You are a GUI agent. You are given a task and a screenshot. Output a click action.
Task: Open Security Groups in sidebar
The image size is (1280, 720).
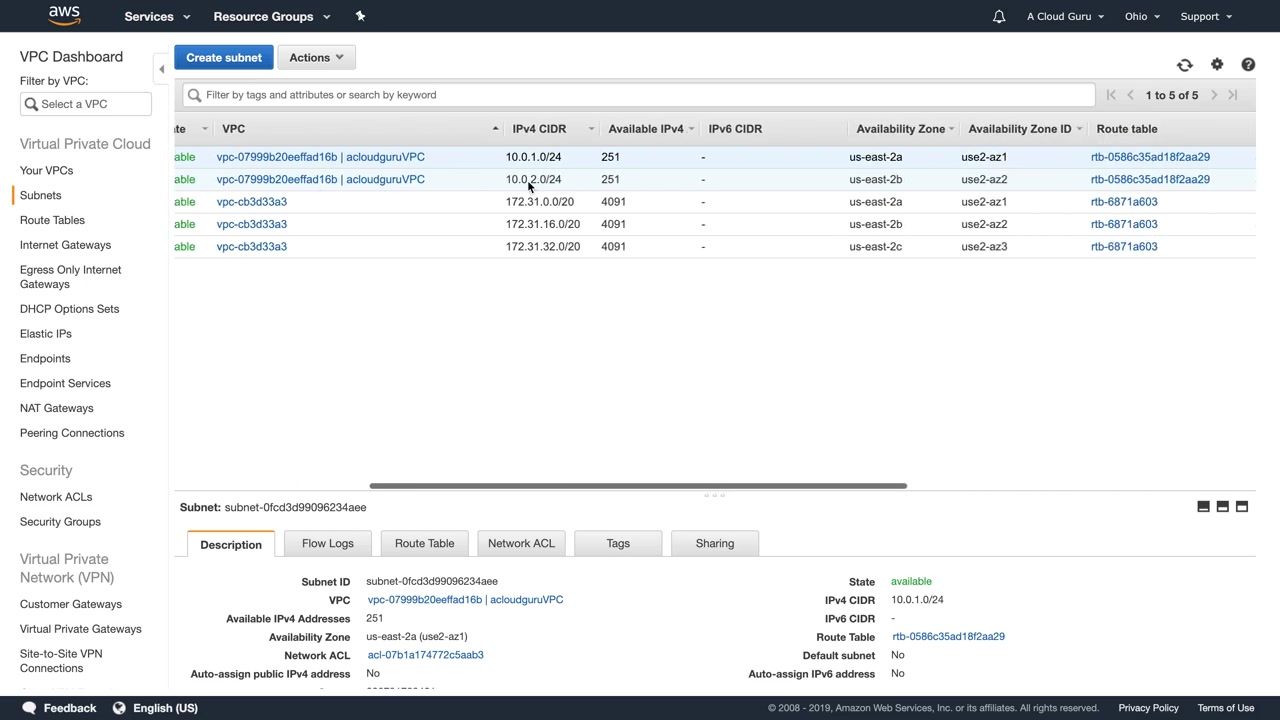coord(60,522)
